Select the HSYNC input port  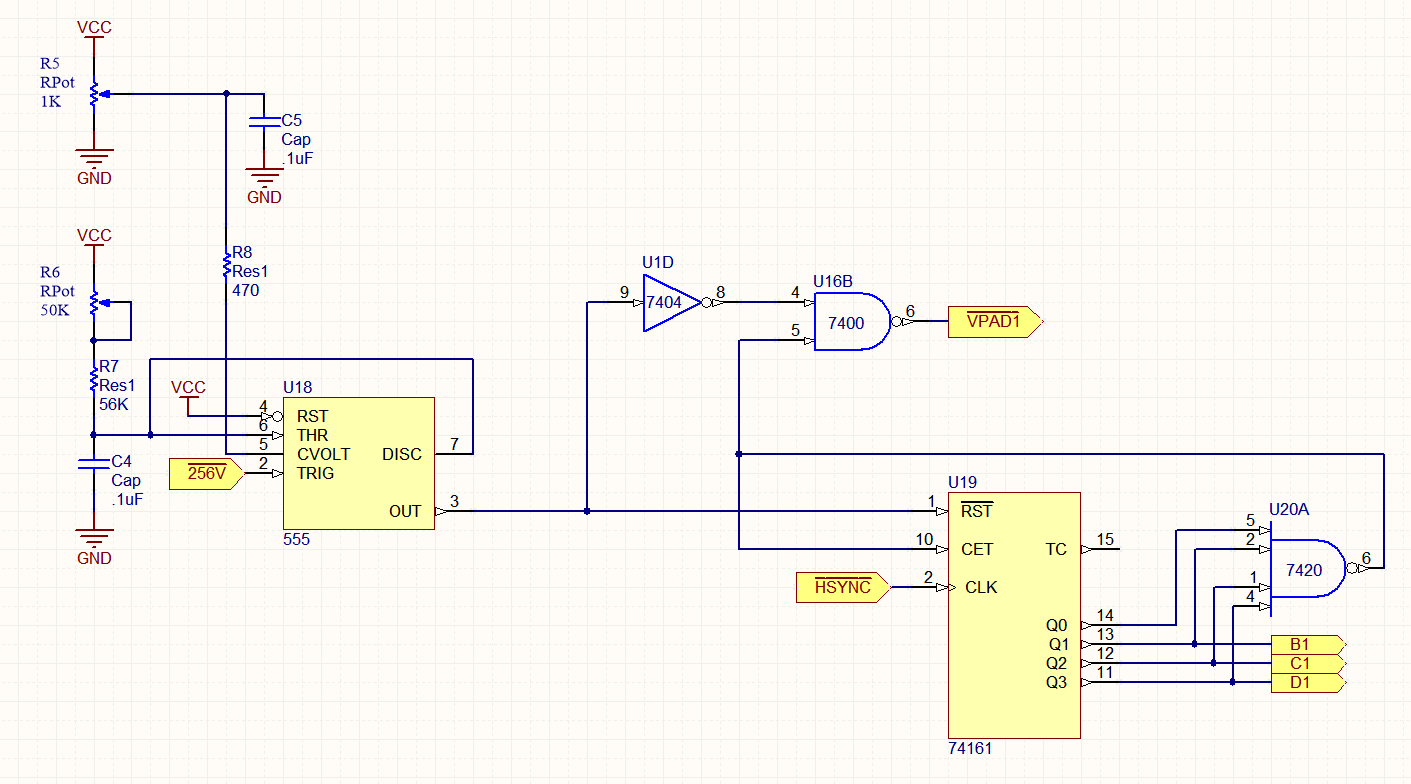tap(844, 588)
